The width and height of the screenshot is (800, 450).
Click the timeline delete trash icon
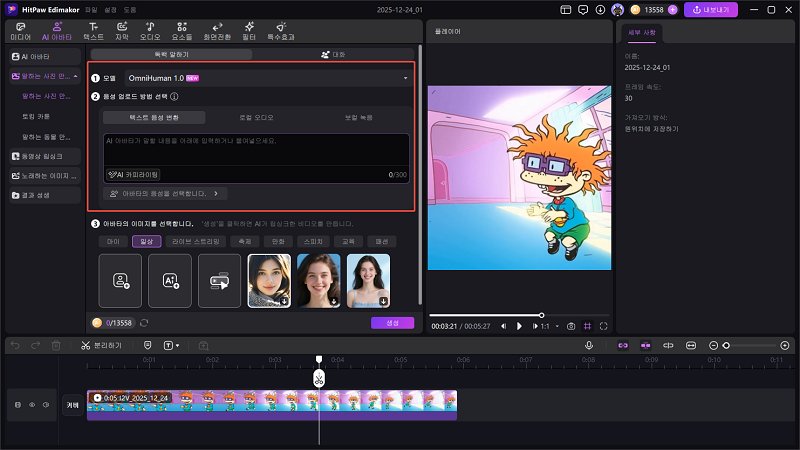click(x=56, y=345)
